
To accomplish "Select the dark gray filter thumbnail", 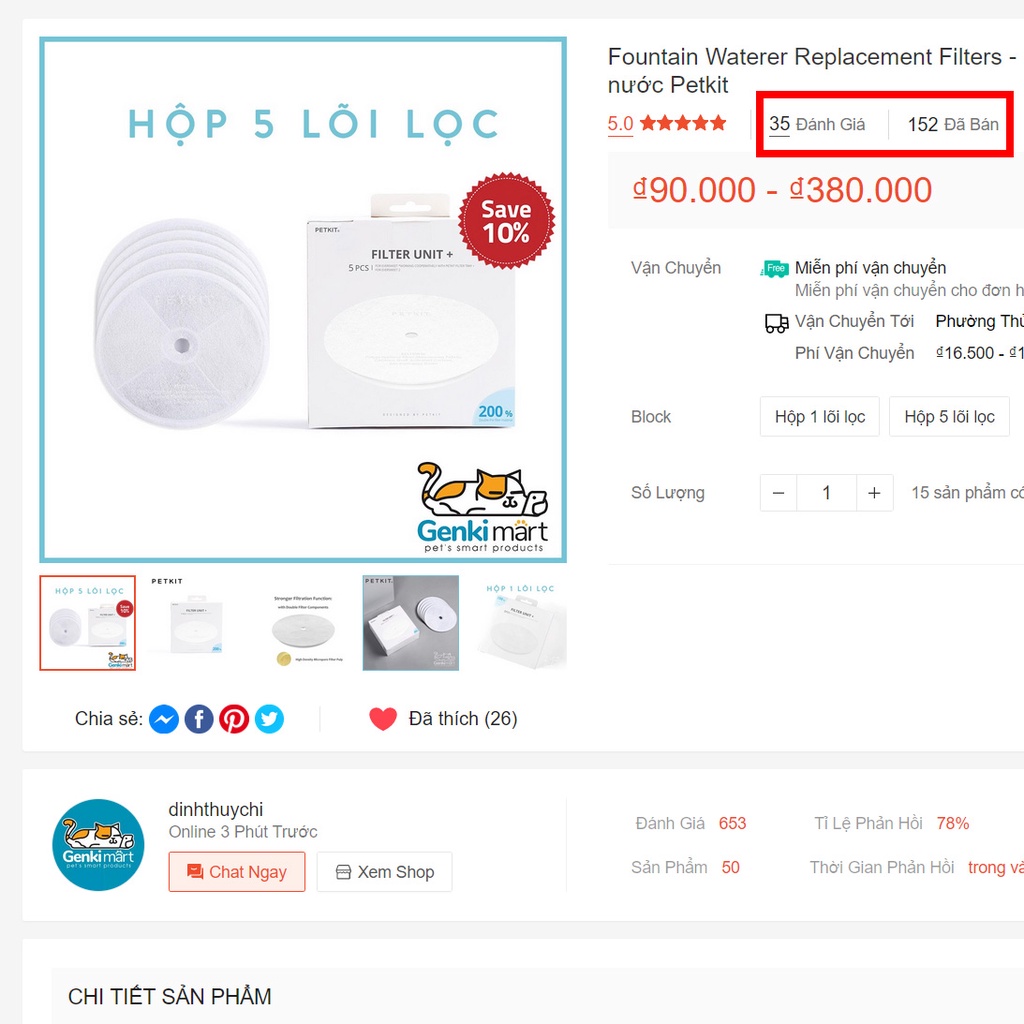I will point(410,623).
